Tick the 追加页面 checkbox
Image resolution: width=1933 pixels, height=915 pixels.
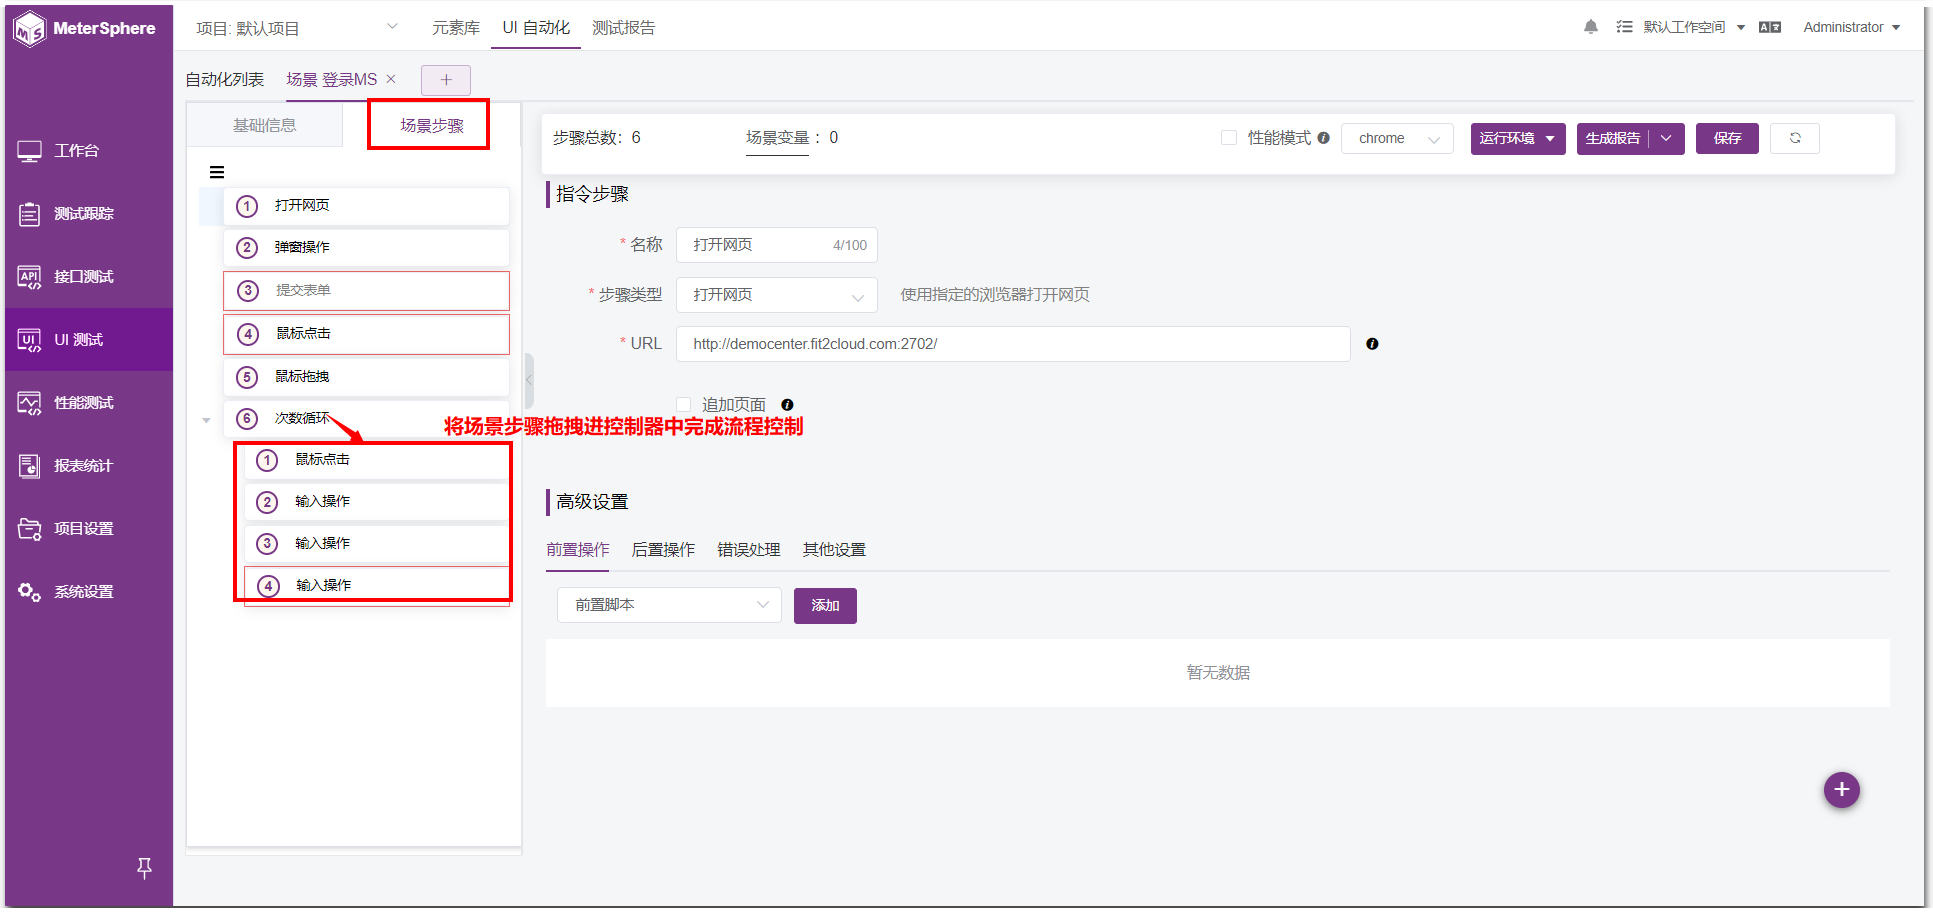tap(684, 405)
